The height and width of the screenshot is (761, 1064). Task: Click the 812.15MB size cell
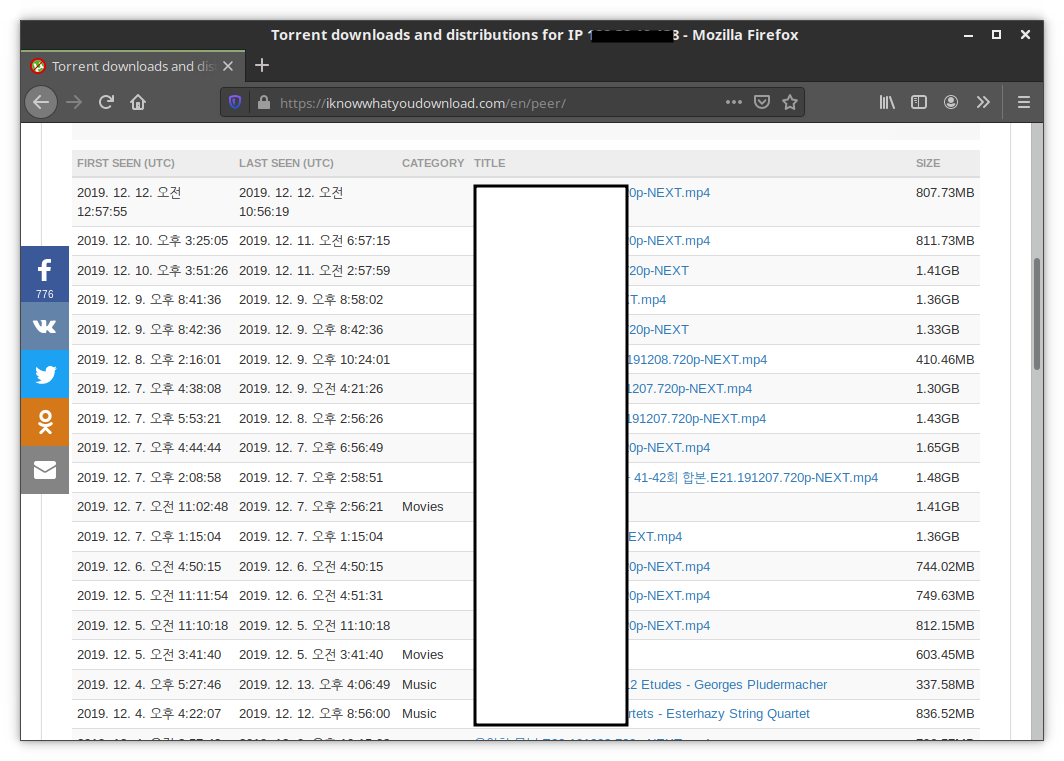[x=945, y=626]
